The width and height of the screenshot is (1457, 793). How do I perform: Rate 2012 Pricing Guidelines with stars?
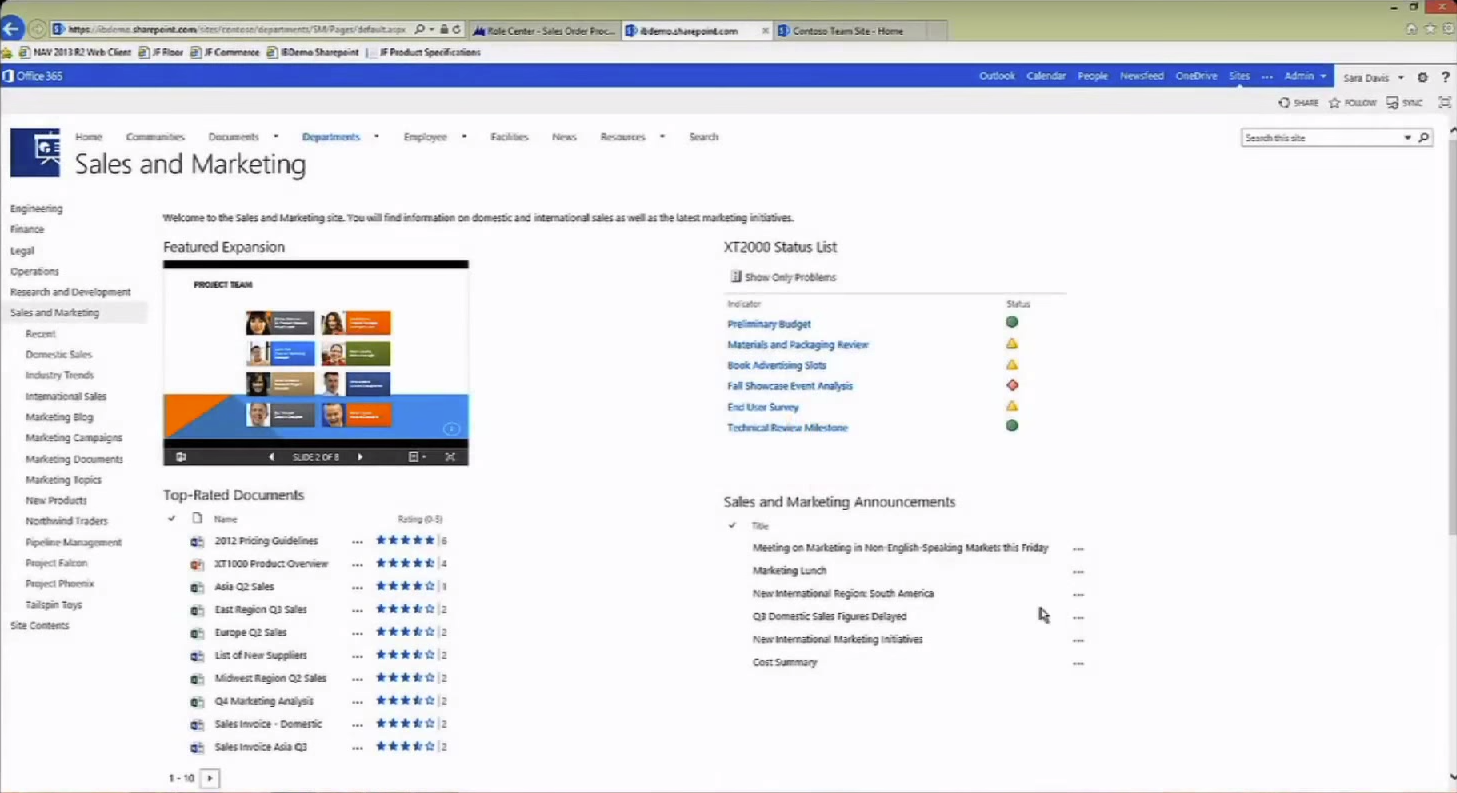(405, 540)
